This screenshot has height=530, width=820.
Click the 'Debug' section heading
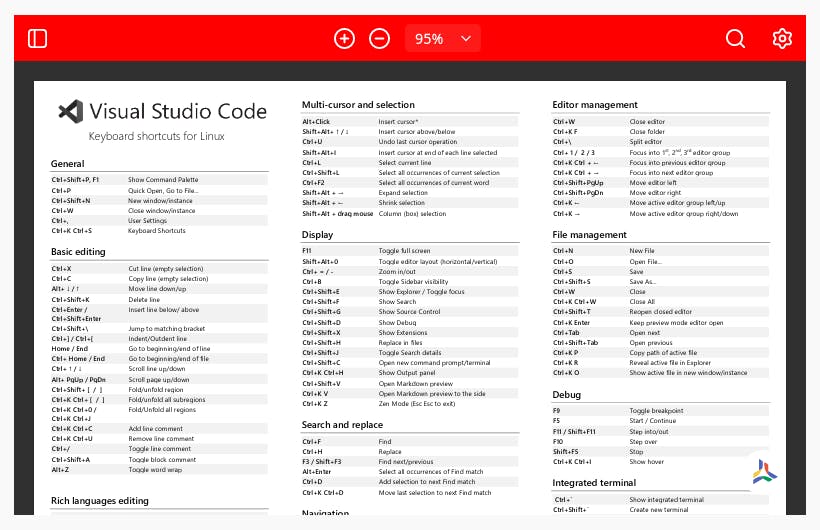566,394
